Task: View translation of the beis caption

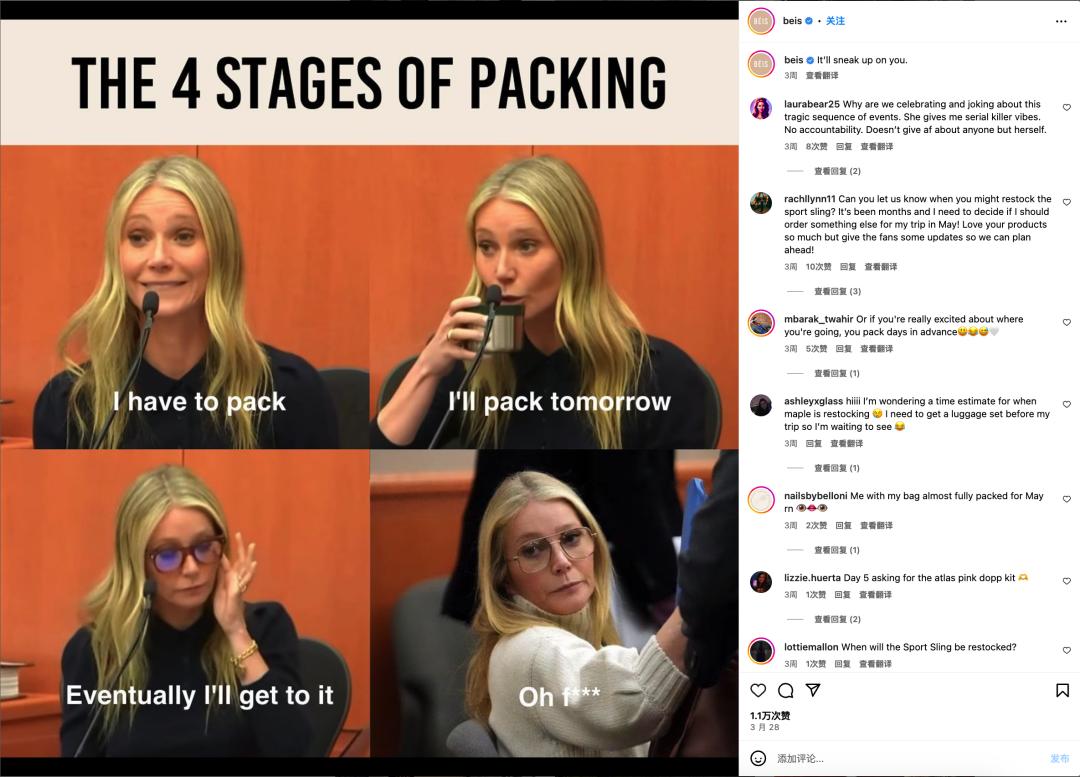Action: click(822, 76)
